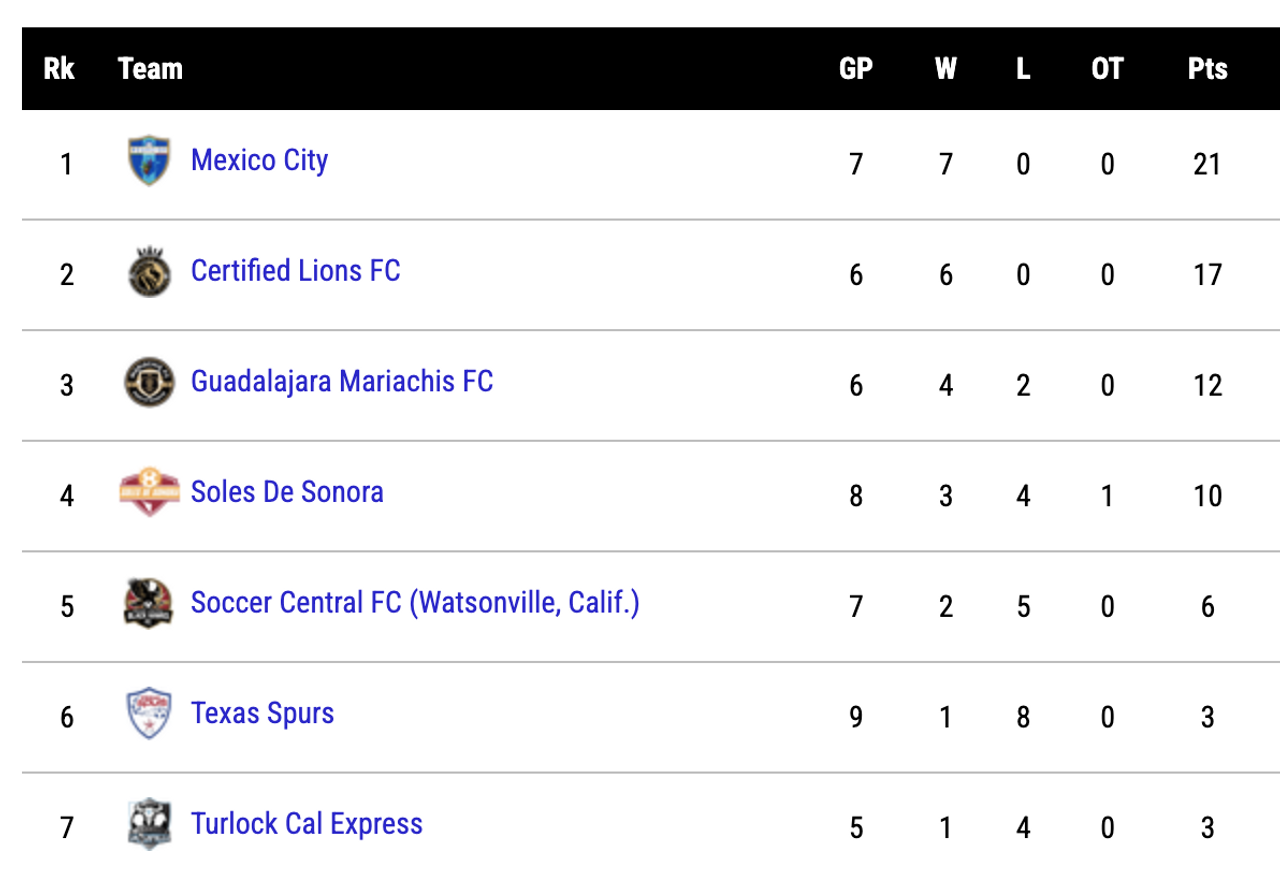Click the Mexico City team logo
This screenshot has width=1280, height=889.
(149, 161)
